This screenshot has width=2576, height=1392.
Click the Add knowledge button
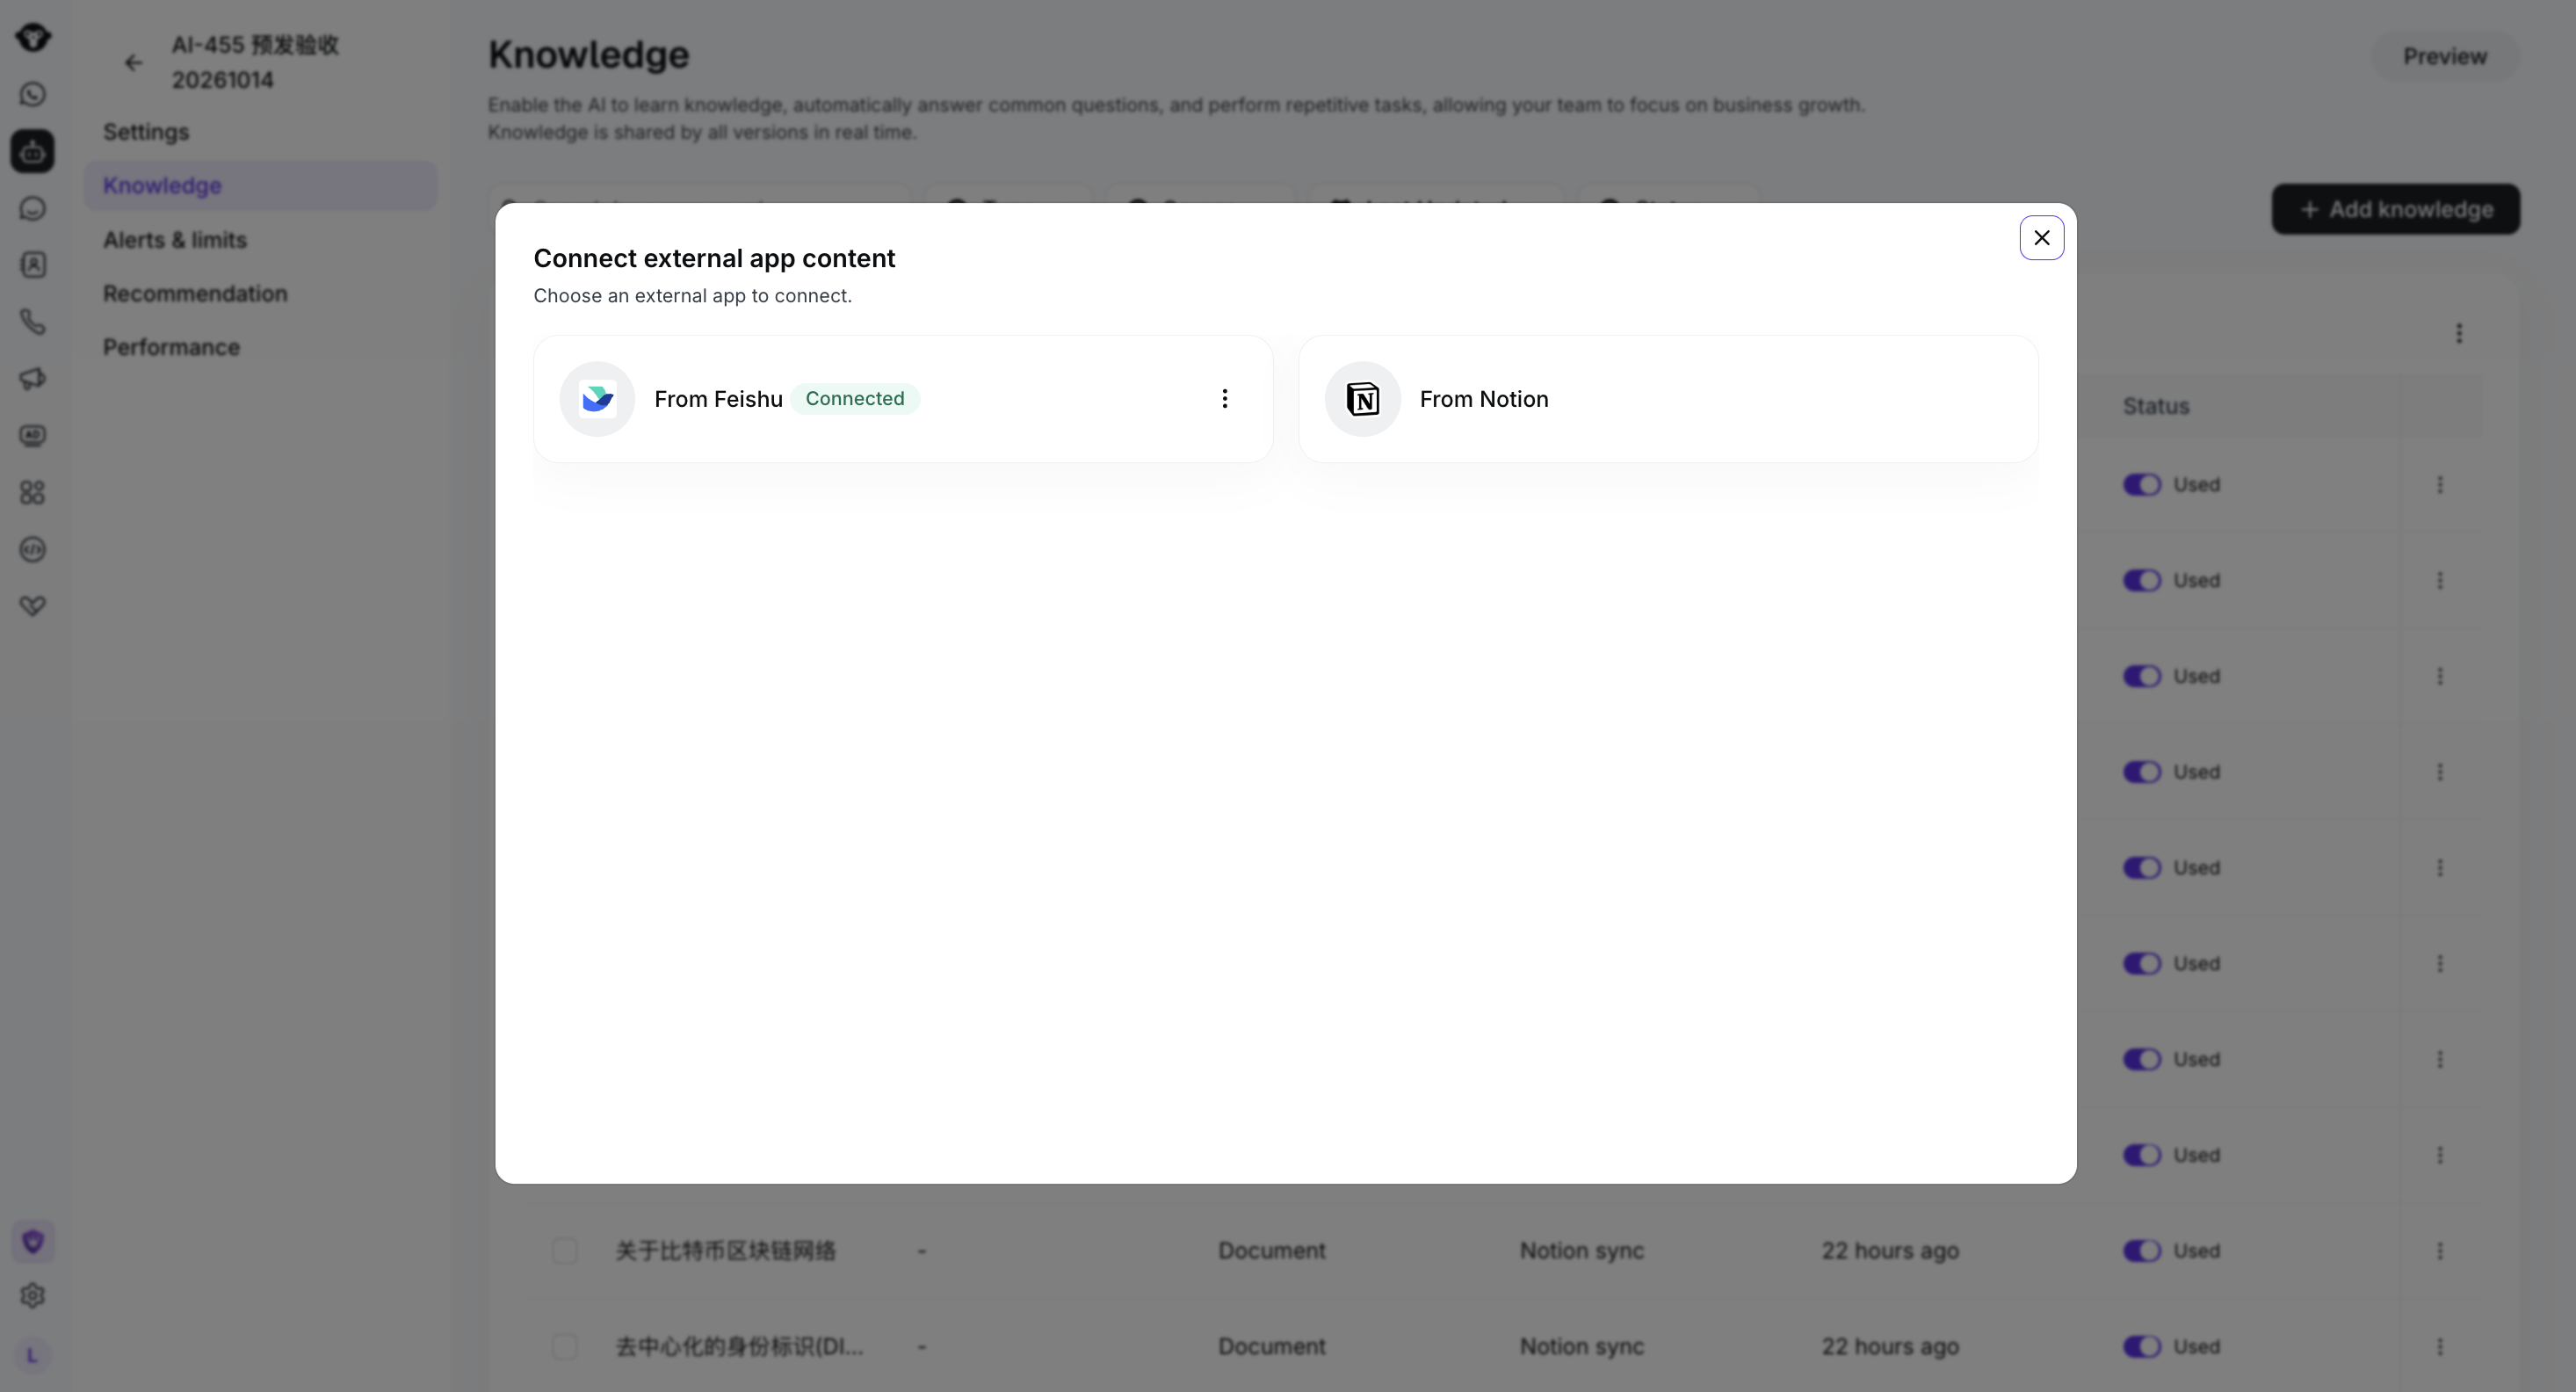click(2395, 209)
